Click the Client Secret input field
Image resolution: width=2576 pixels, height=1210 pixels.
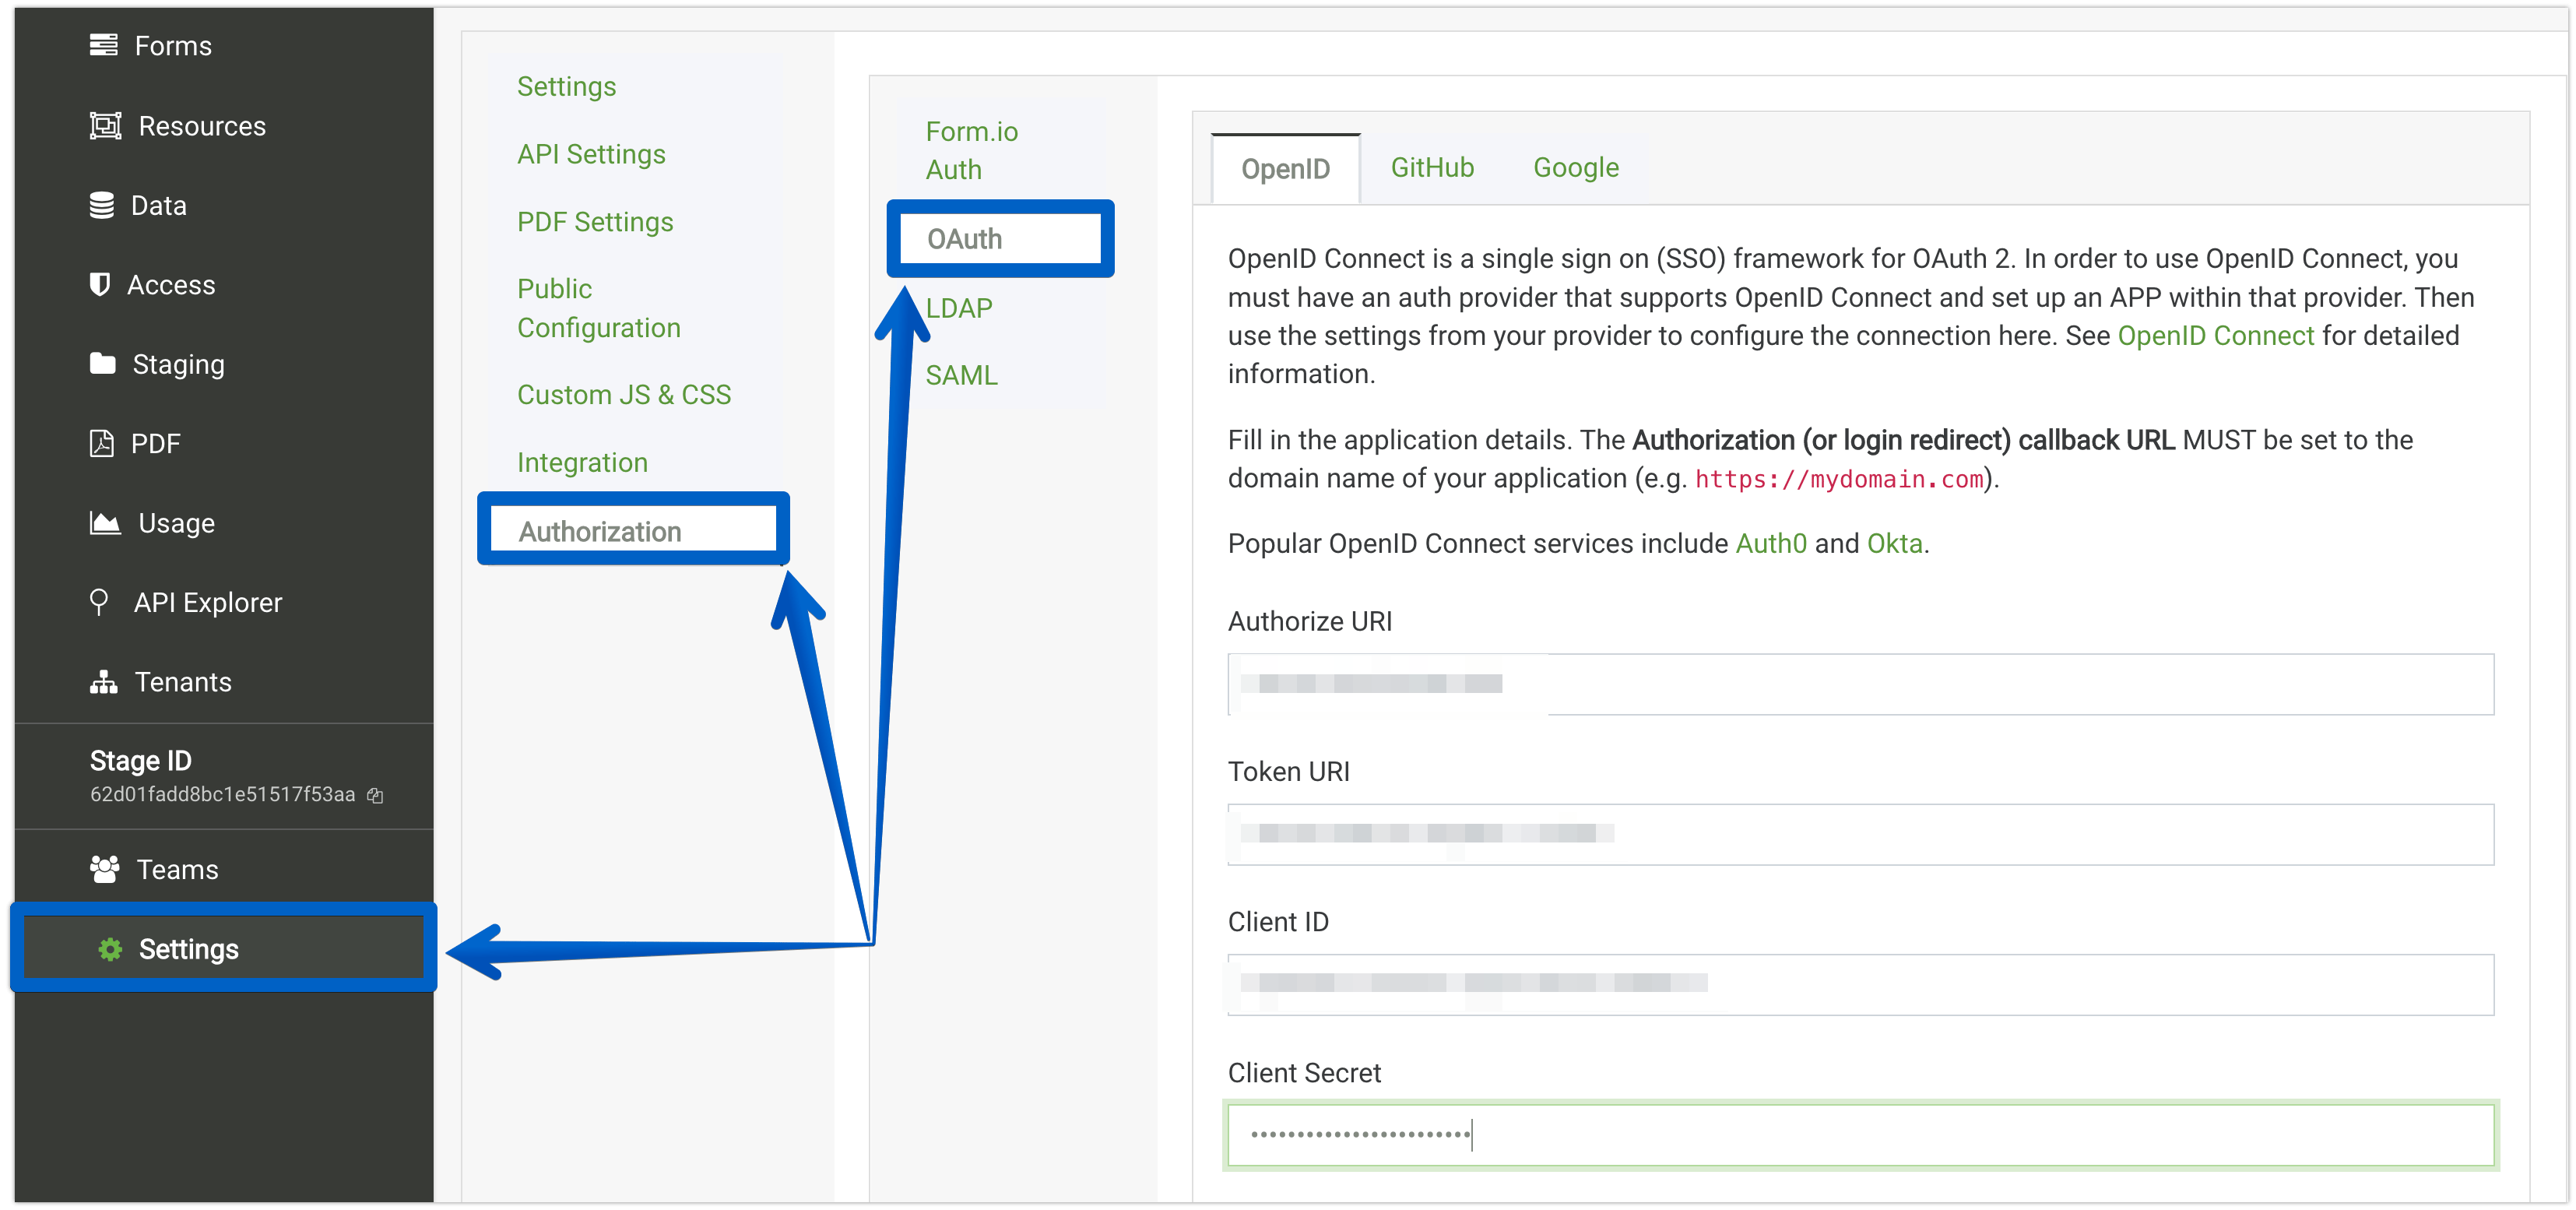click(x=1860, y=1134)
